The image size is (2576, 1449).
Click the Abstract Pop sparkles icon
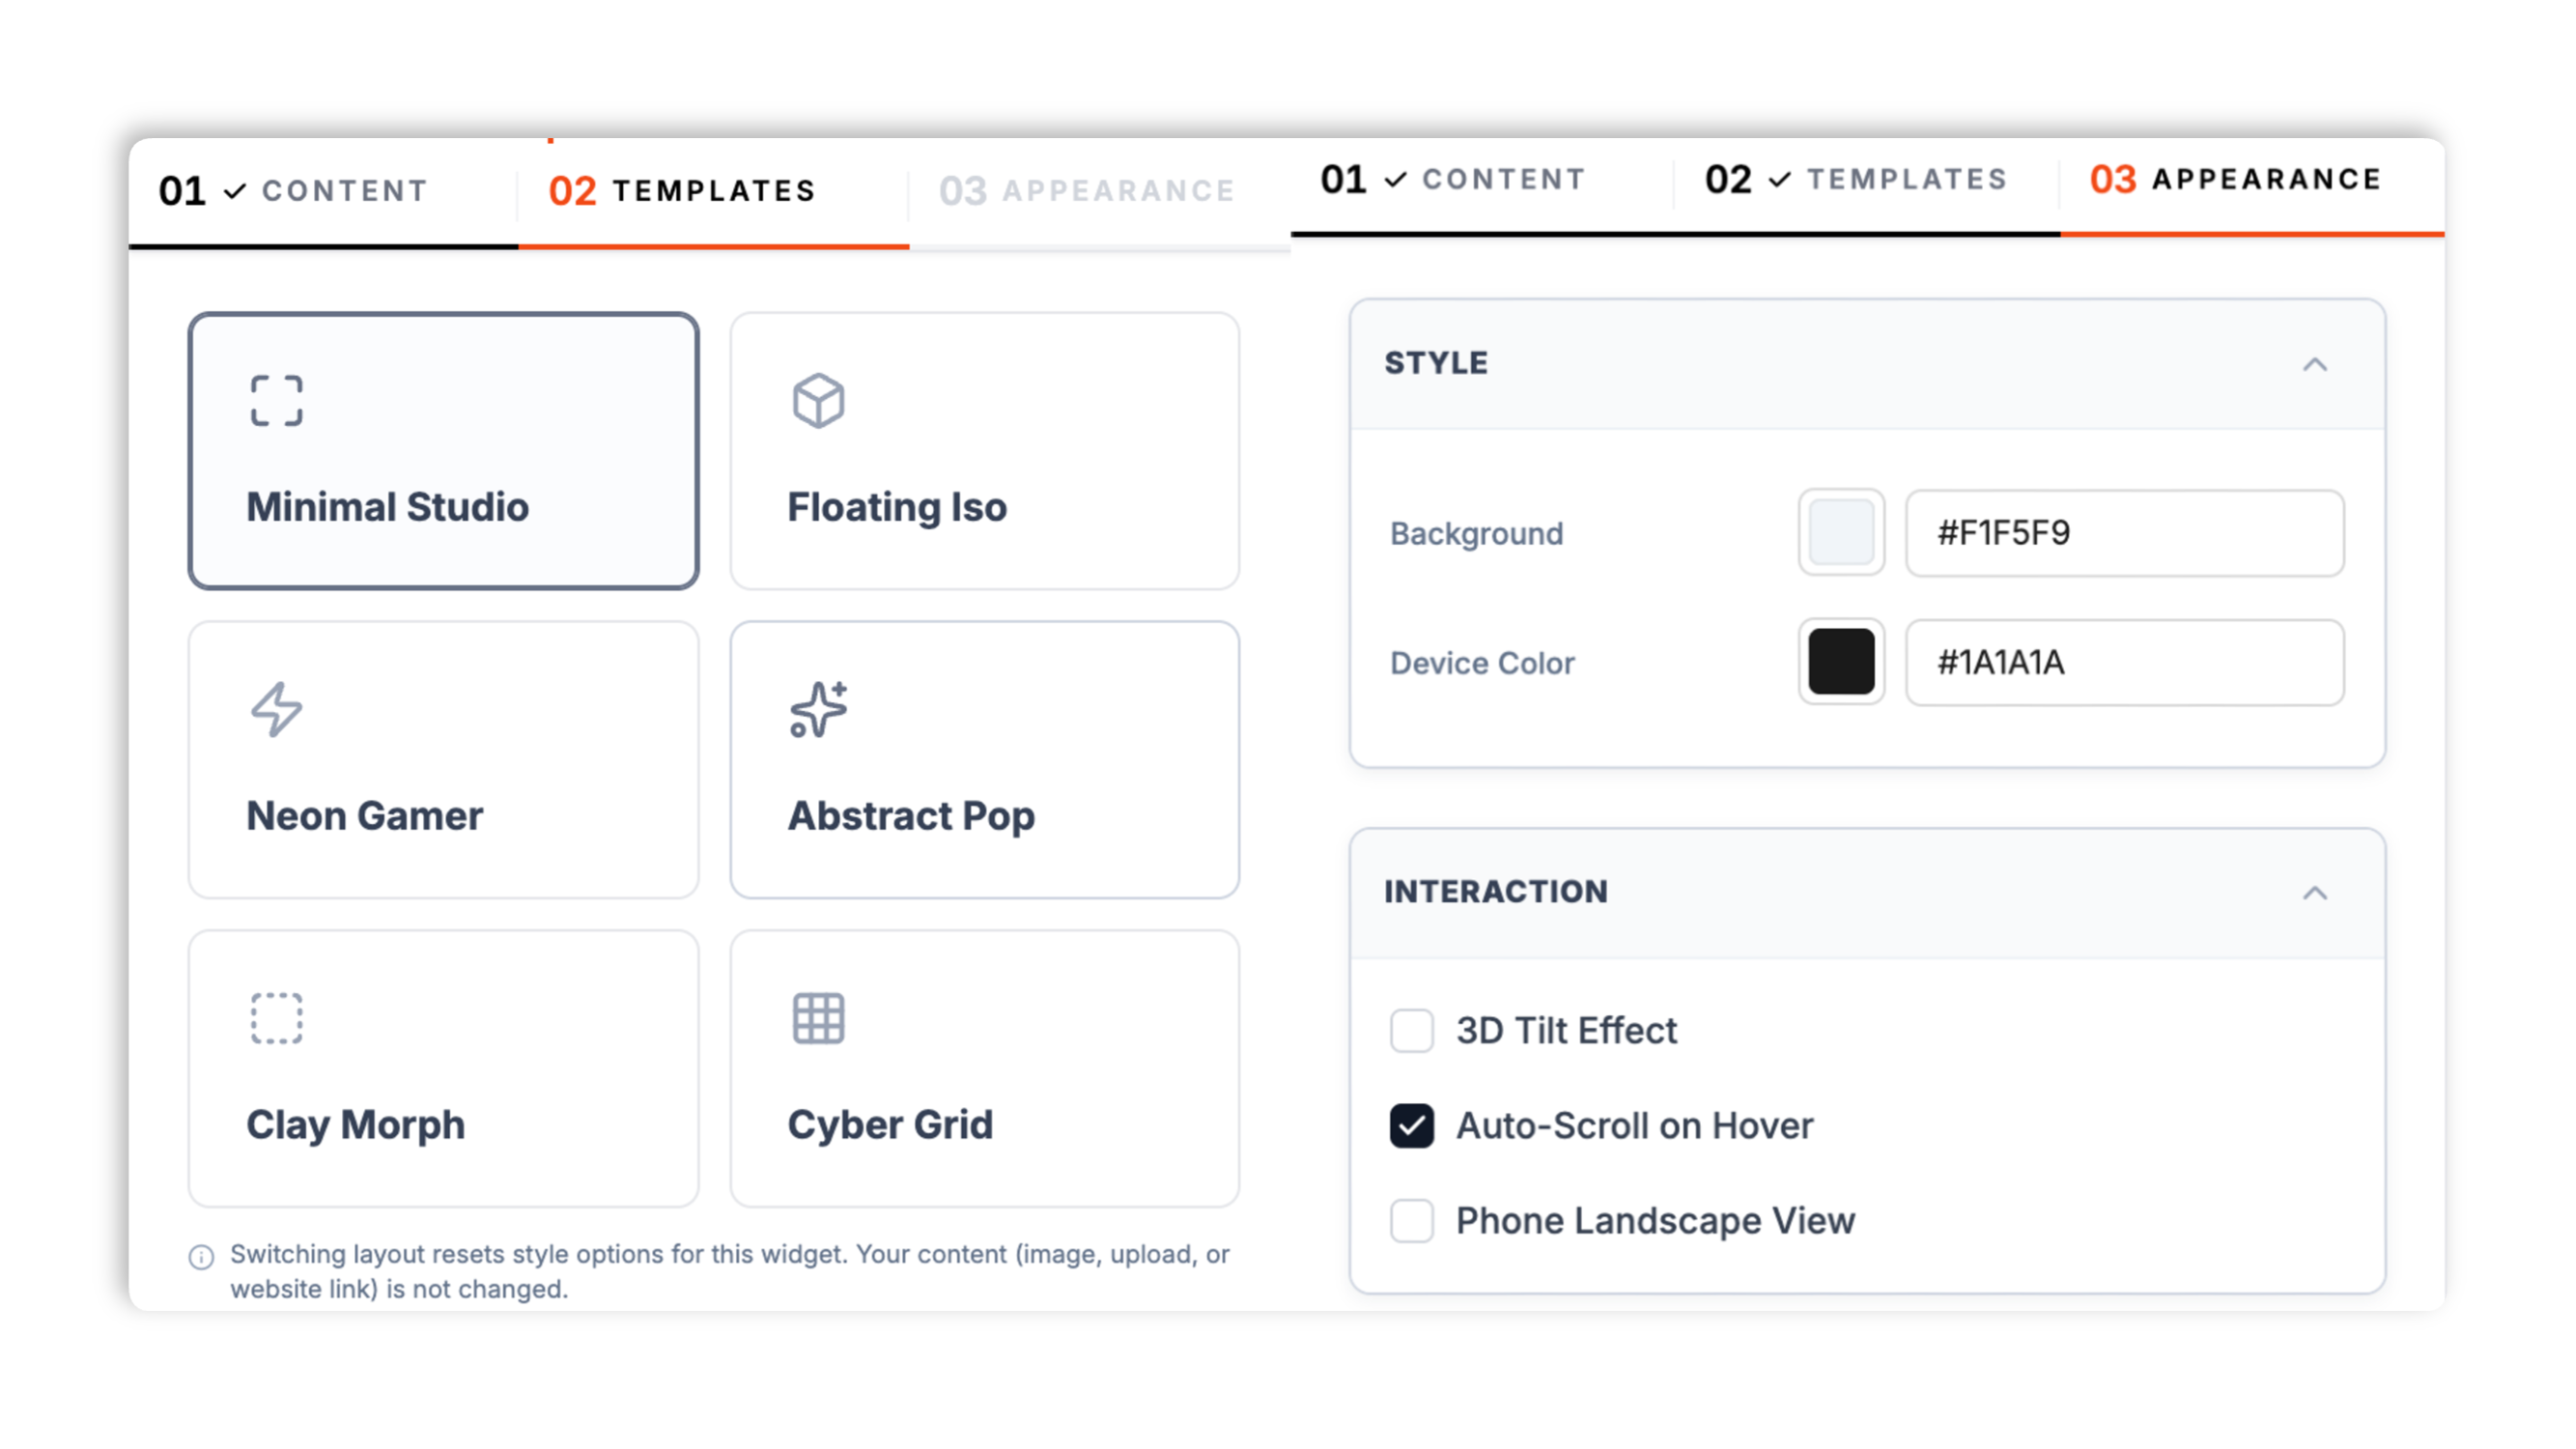pos(818,710)
